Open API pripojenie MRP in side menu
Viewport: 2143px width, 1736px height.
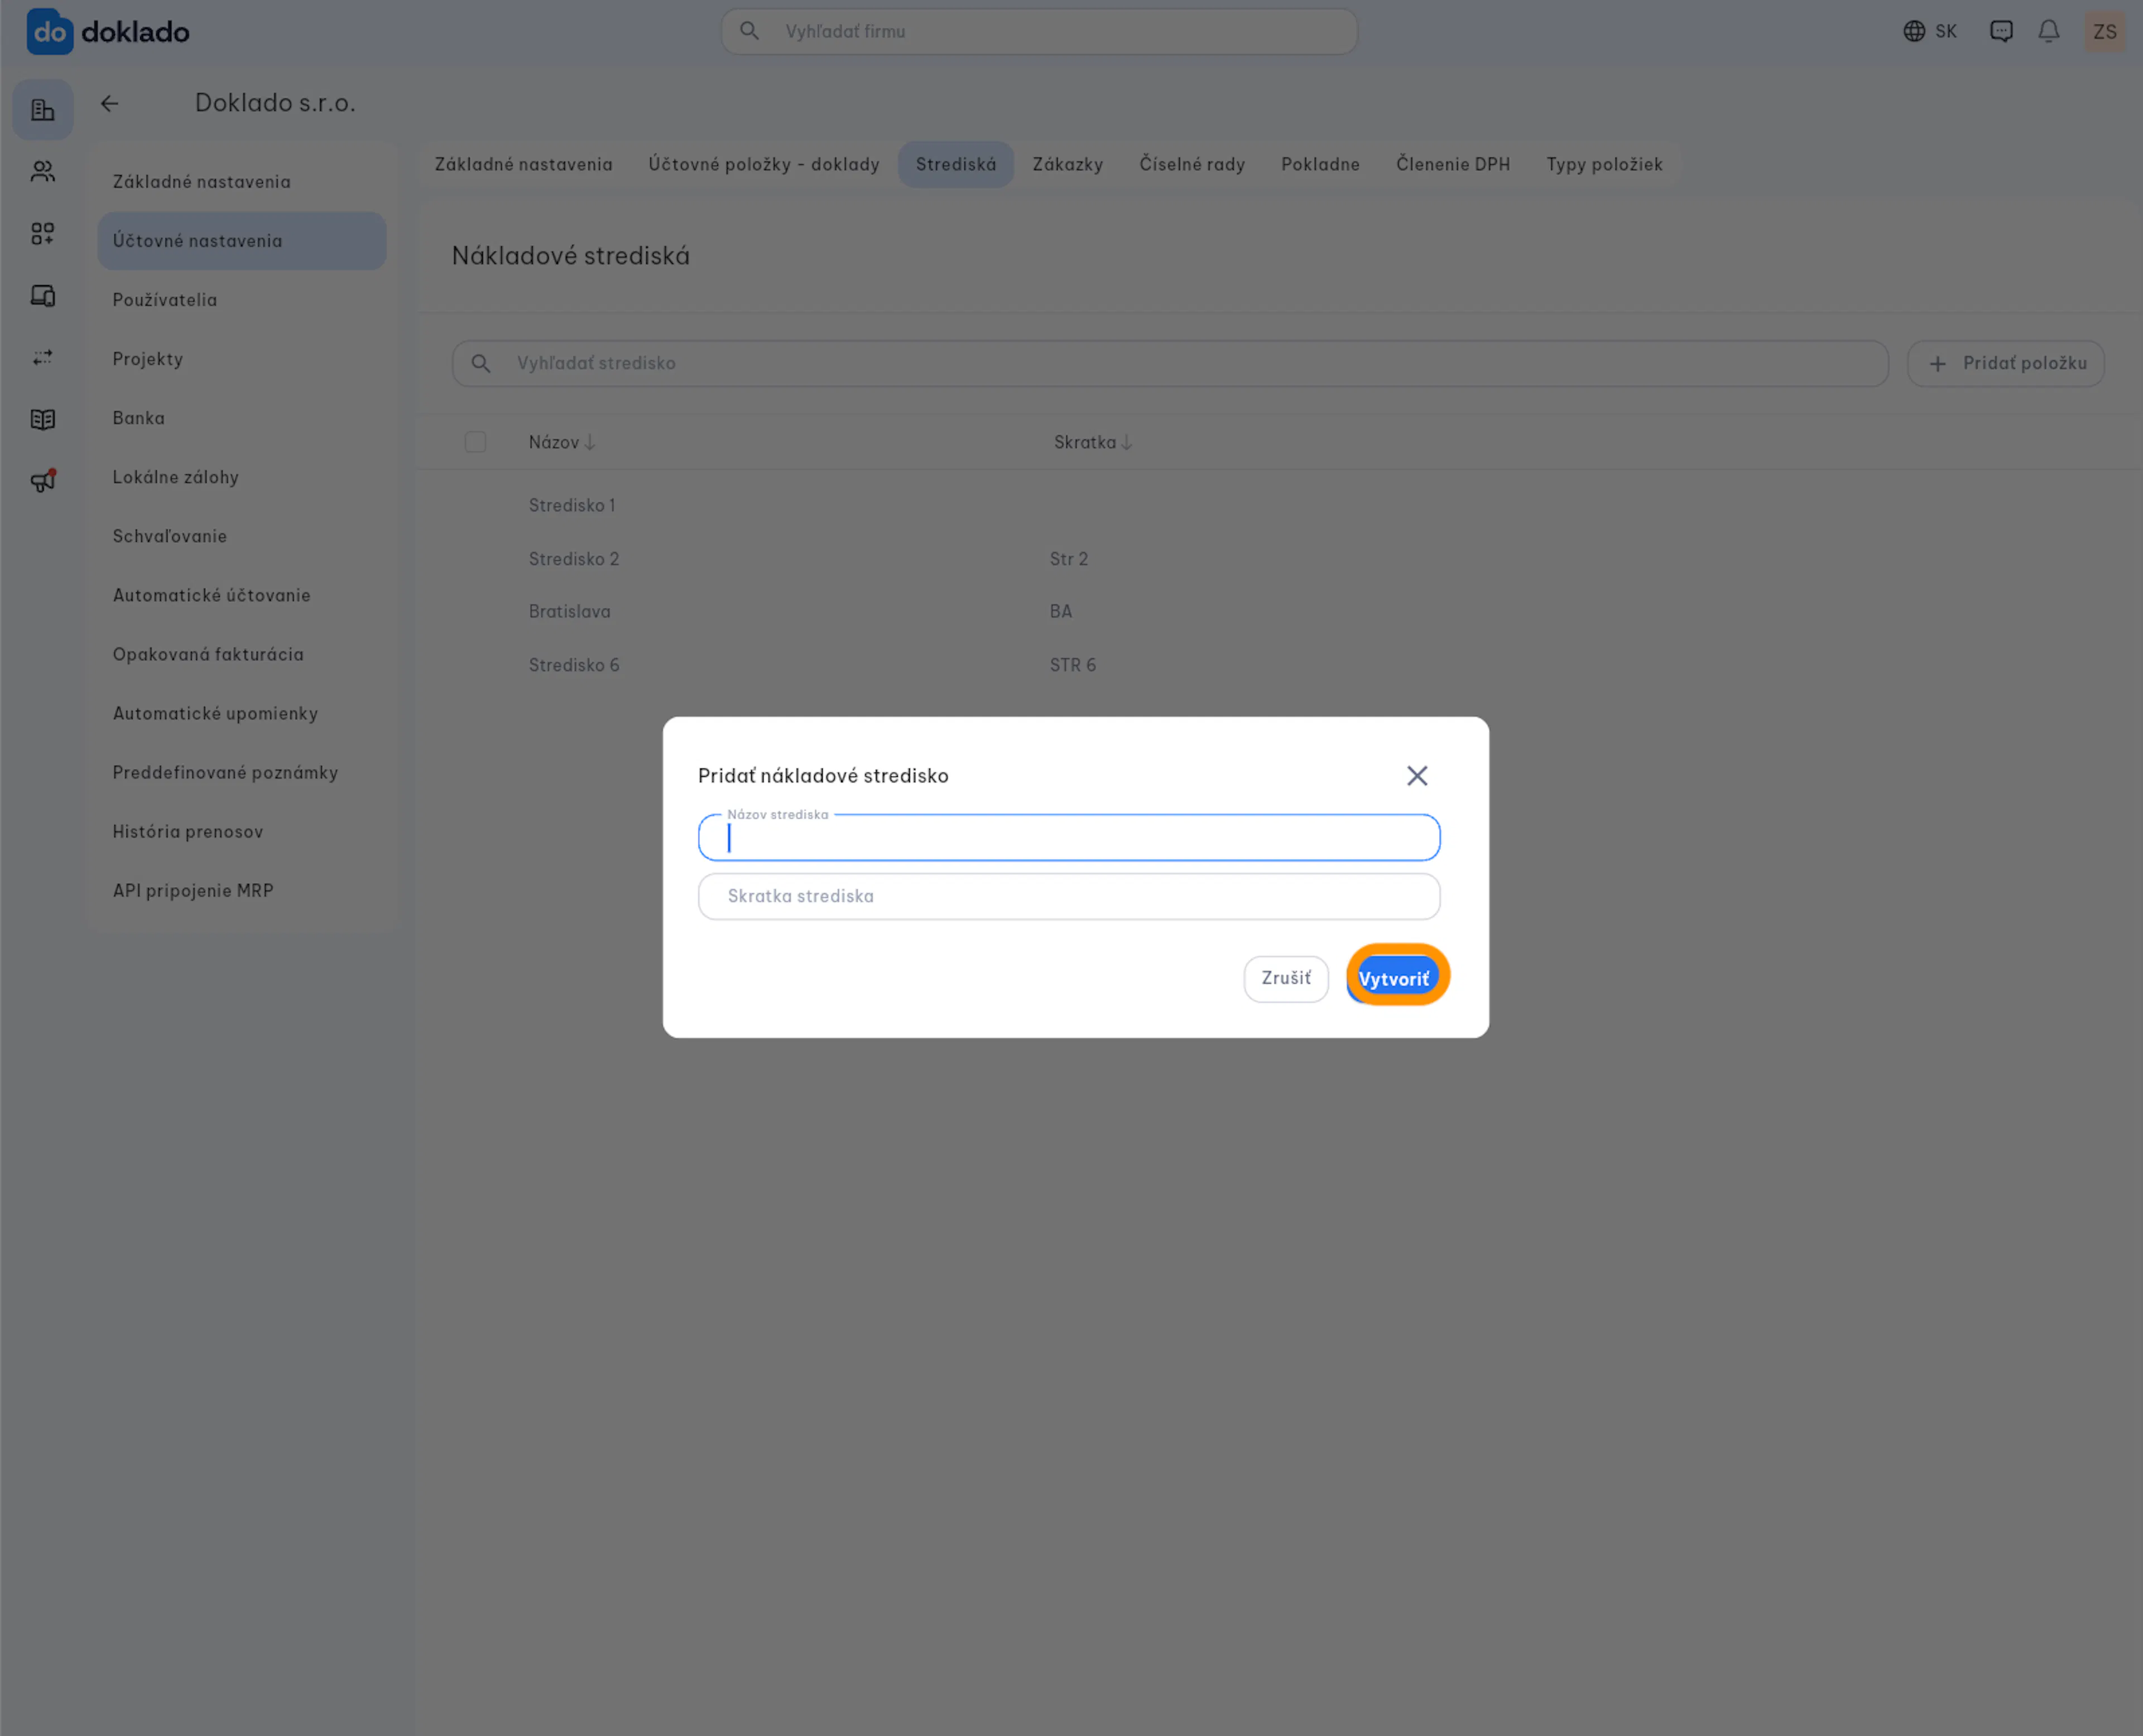pos(242,890)
